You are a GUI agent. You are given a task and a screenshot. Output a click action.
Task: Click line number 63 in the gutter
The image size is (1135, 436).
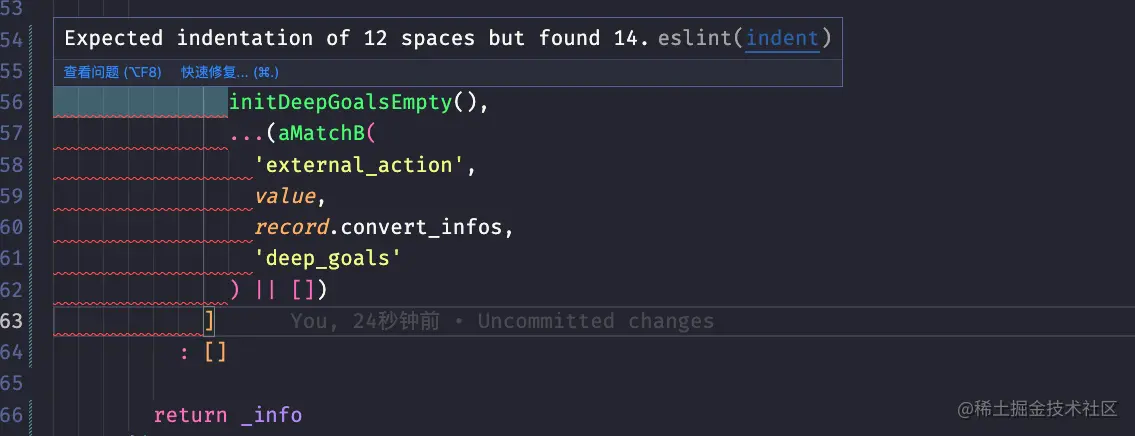click(x=13, y=321)
